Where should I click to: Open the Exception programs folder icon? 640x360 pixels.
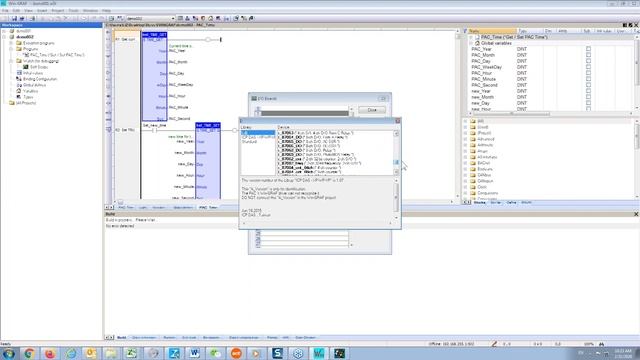pyautogui.click(x=19, y=43)
